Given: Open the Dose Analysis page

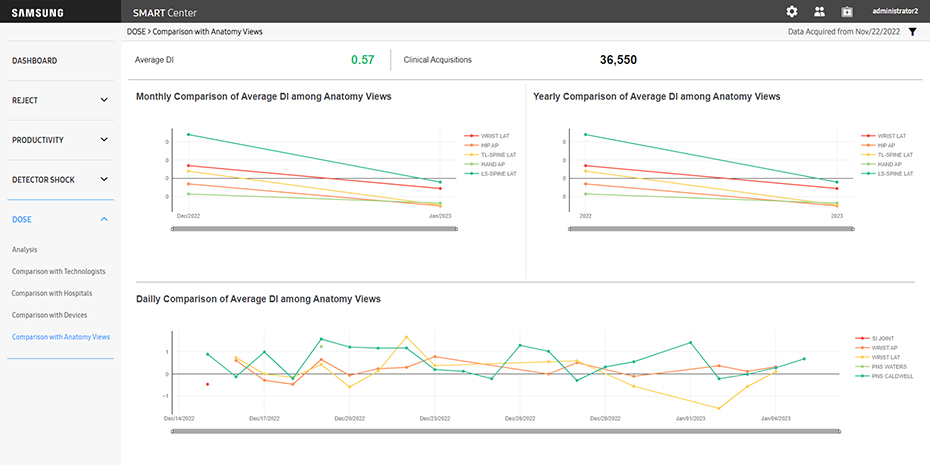Looking at the screenshot, I should [x=24, y=249].
